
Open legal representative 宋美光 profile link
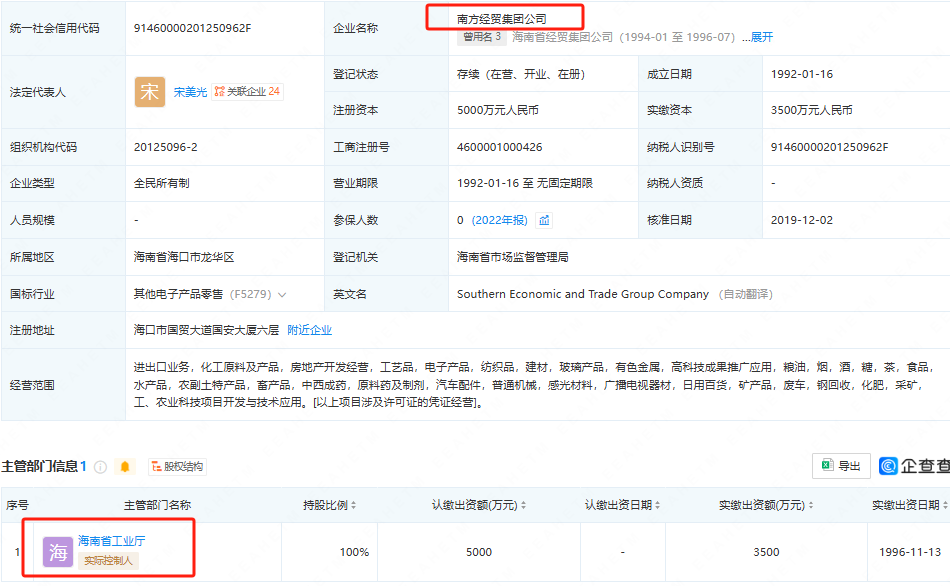[190, 92]
